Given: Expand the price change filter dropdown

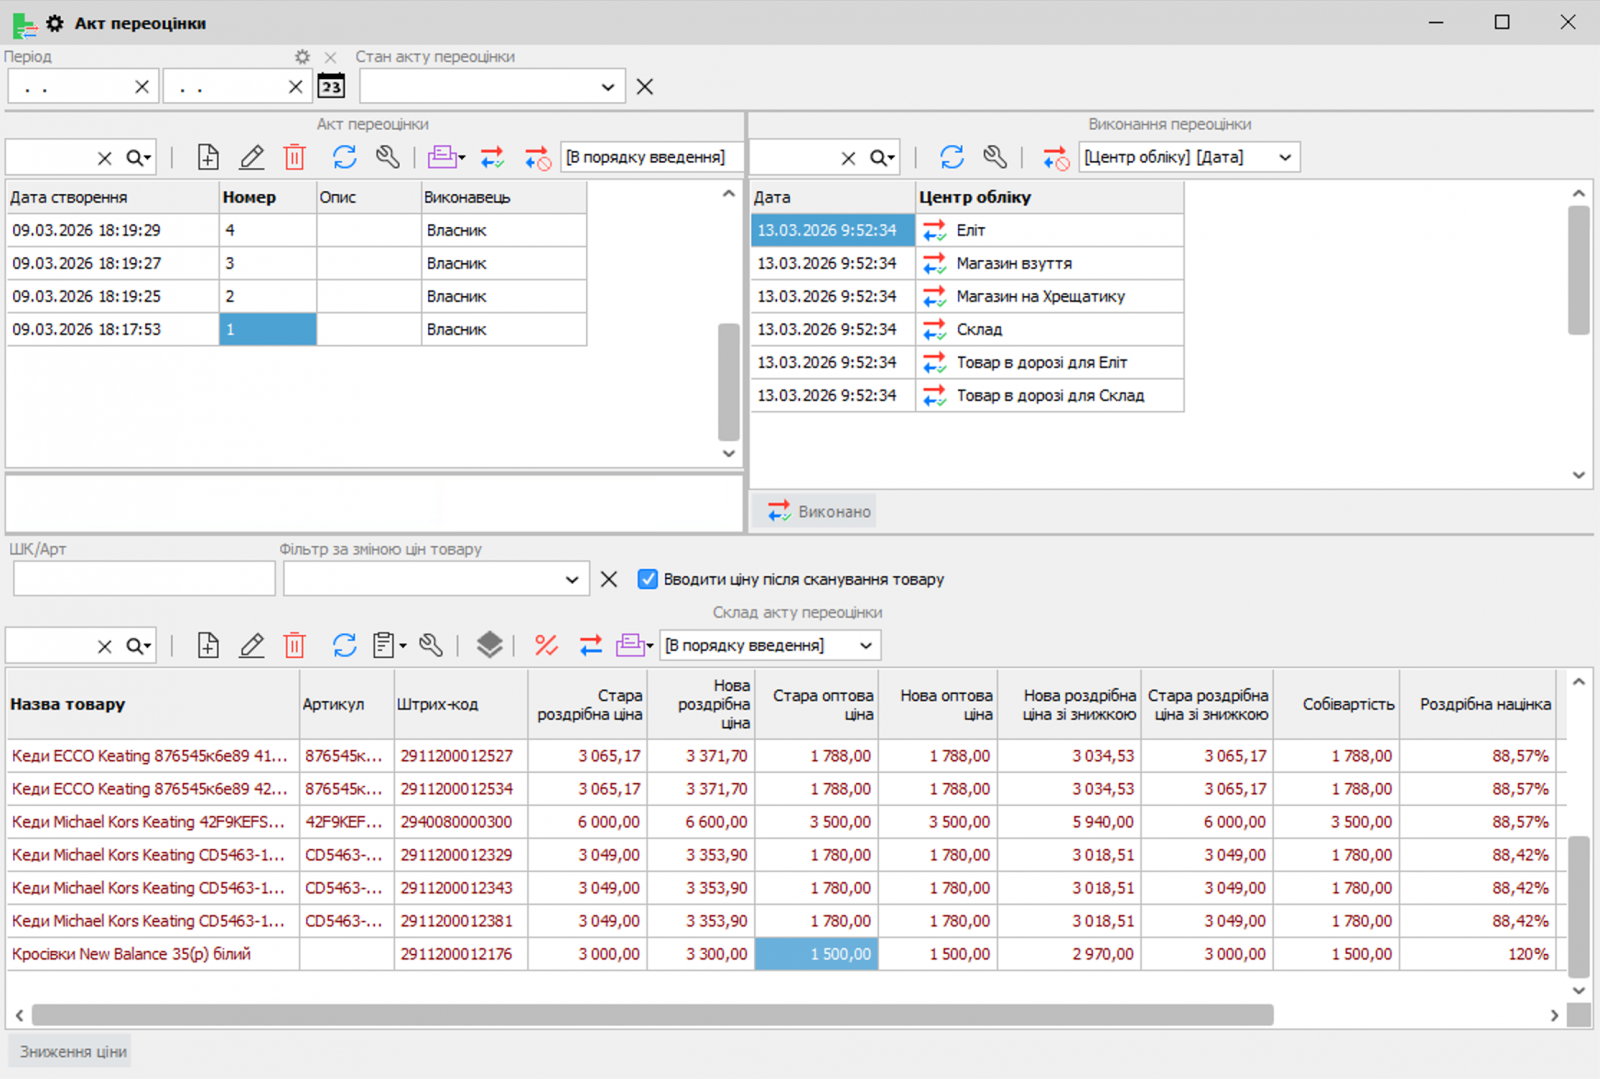Looking at the screenshot, I should point(571,579).
